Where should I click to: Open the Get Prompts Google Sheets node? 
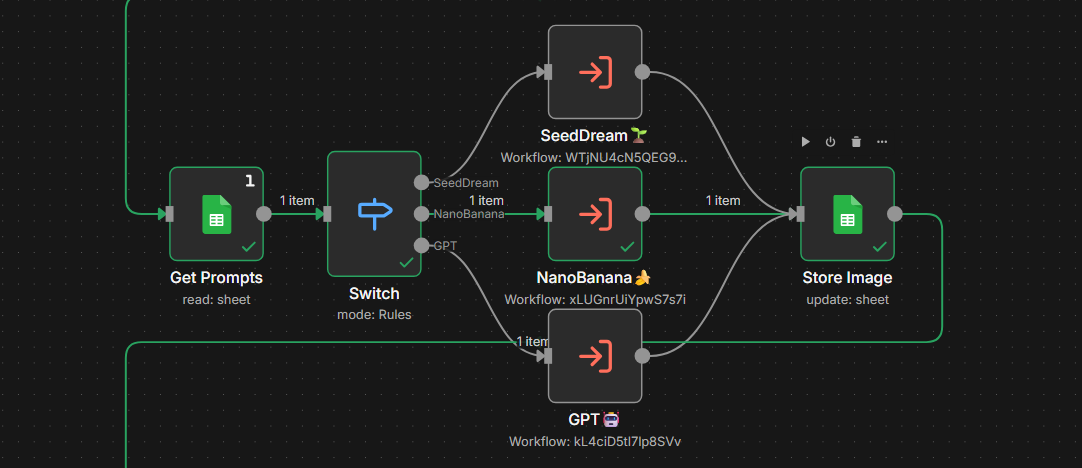[216, 214]
